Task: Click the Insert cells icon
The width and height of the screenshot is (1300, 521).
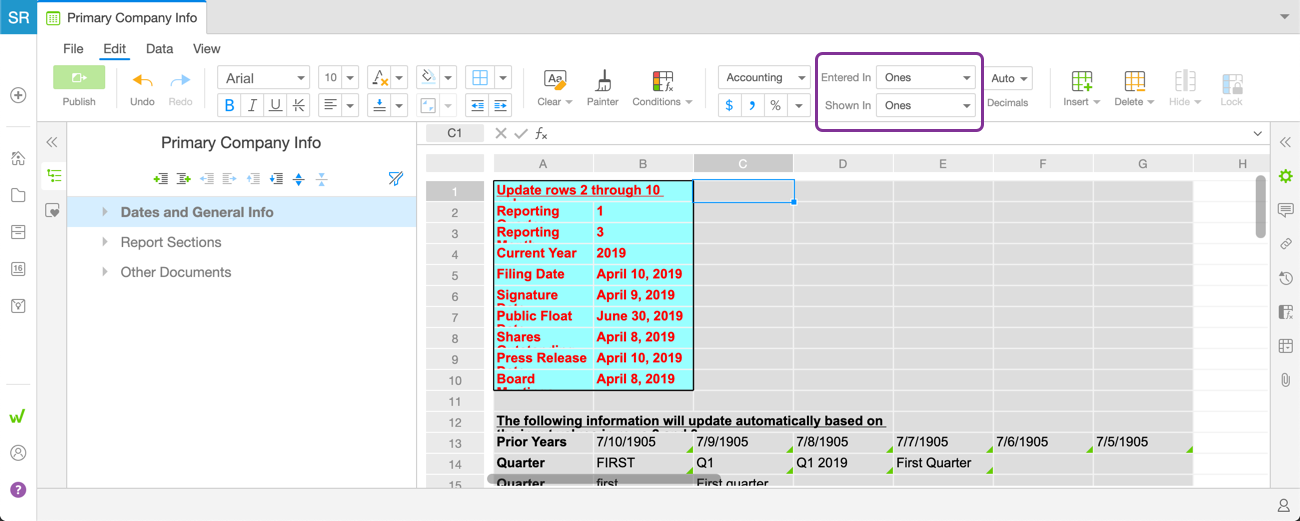Action: tap(1081, 81)
